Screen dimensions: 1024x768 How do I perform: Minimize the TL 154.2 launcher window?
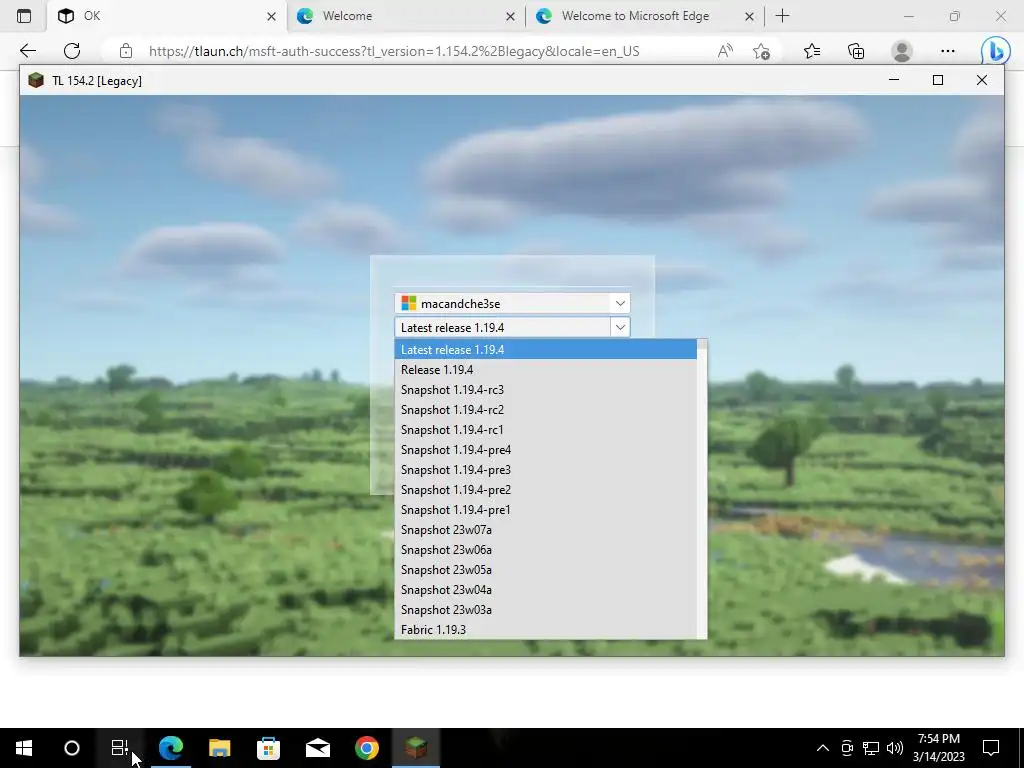894,80
